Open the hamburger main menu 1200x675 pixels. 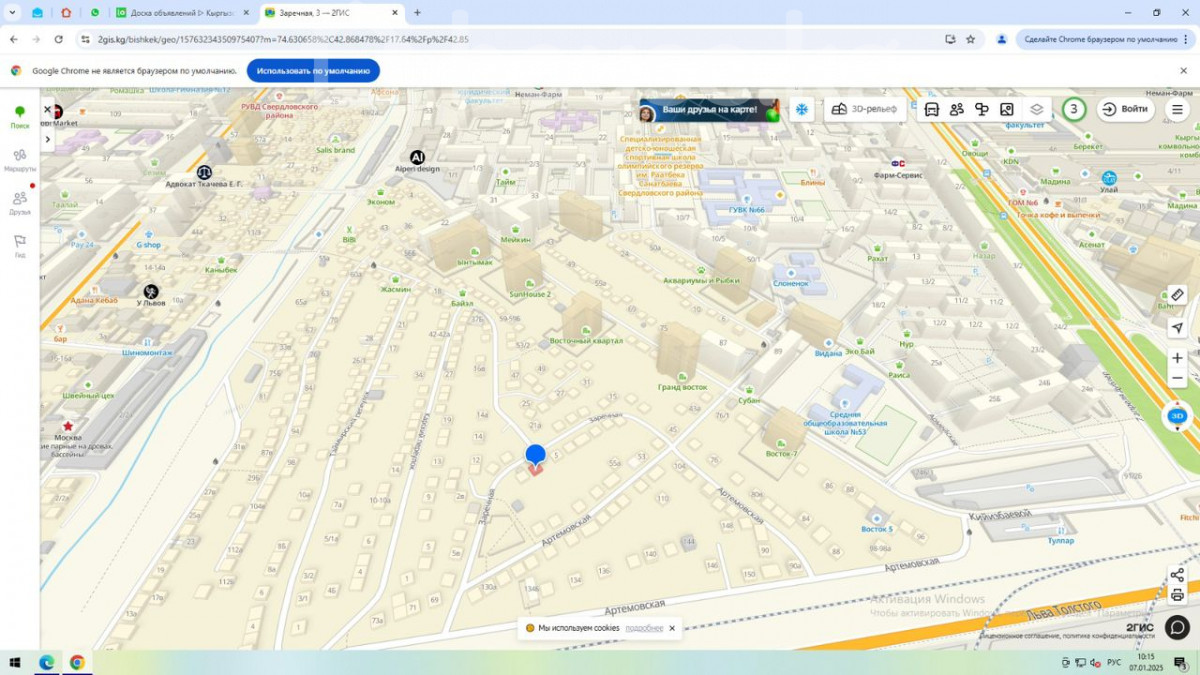pyautogui.click(x=1177, y=109)
